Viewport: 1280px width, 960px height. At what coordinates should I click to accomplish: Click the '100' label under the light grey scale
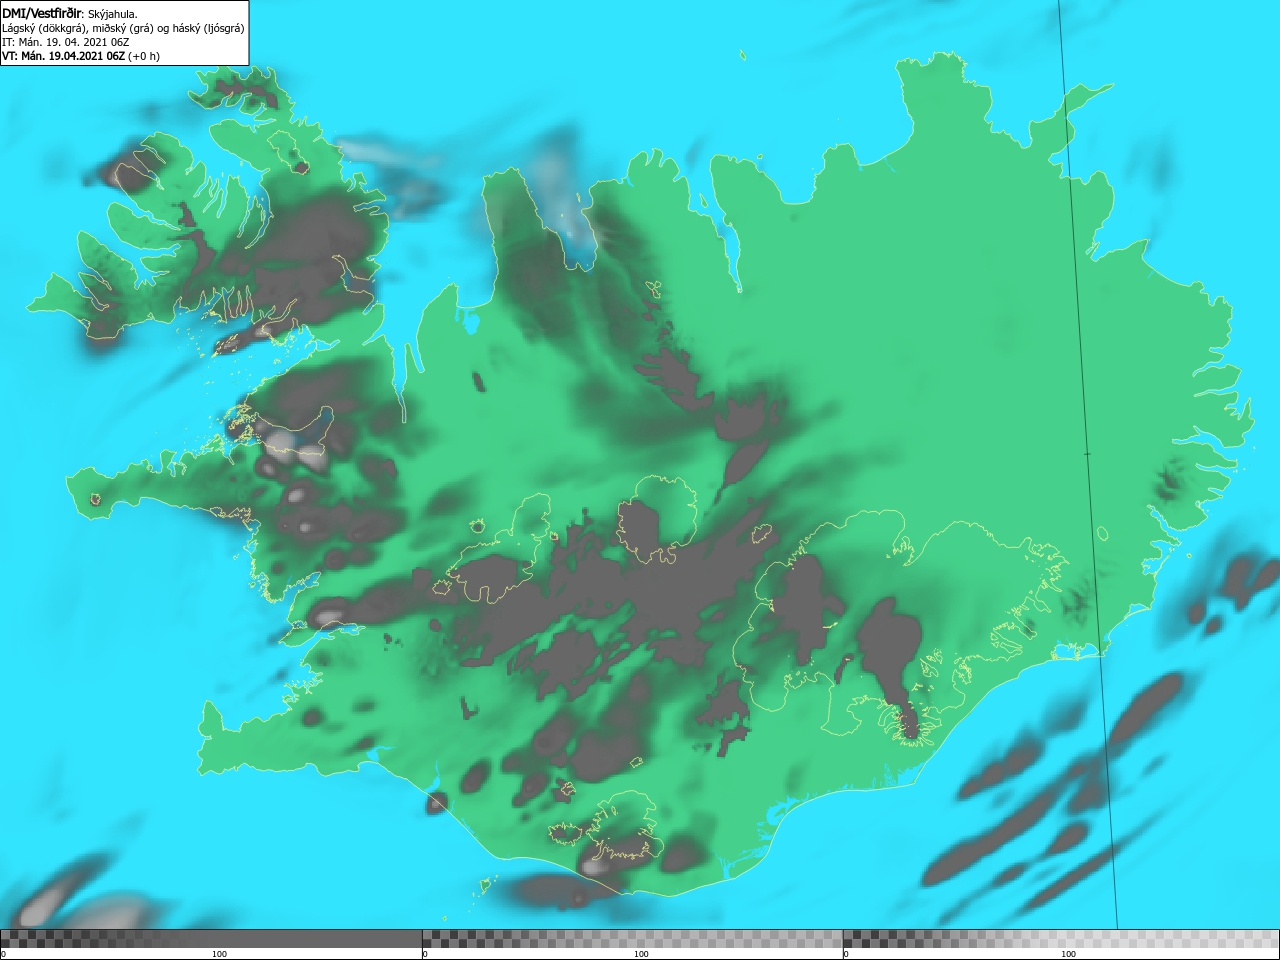click(1068, 954)
